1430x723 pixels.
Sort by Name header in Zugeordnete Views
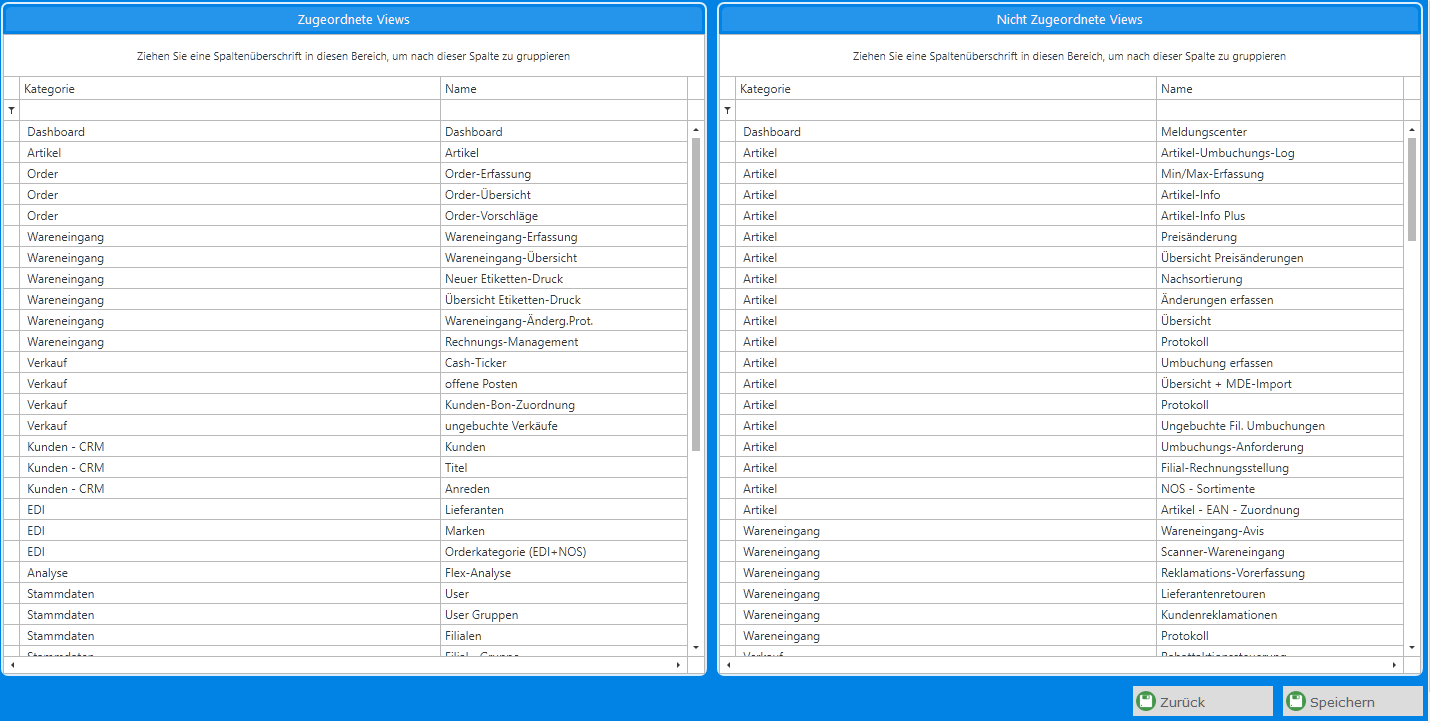point(564,89)
